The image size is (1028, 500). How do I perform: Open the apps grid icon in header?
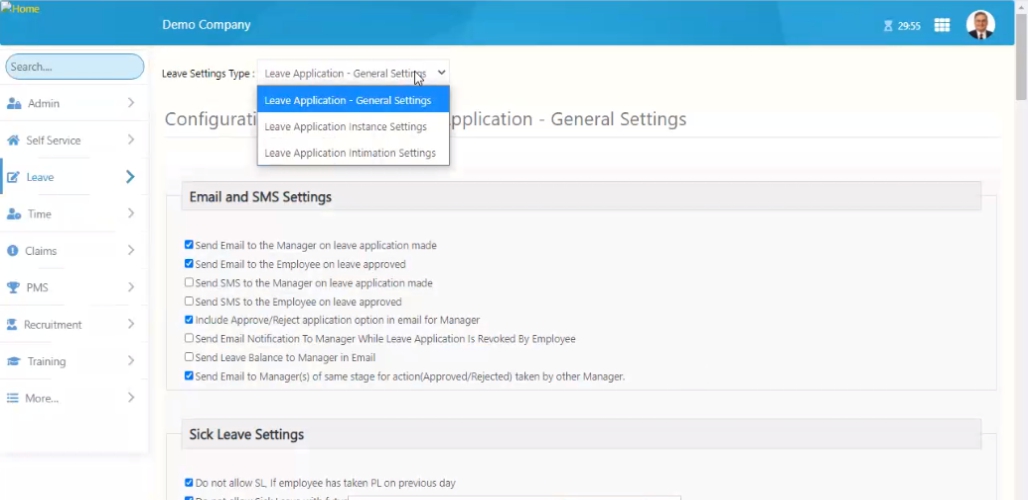(x=941, y=25)
